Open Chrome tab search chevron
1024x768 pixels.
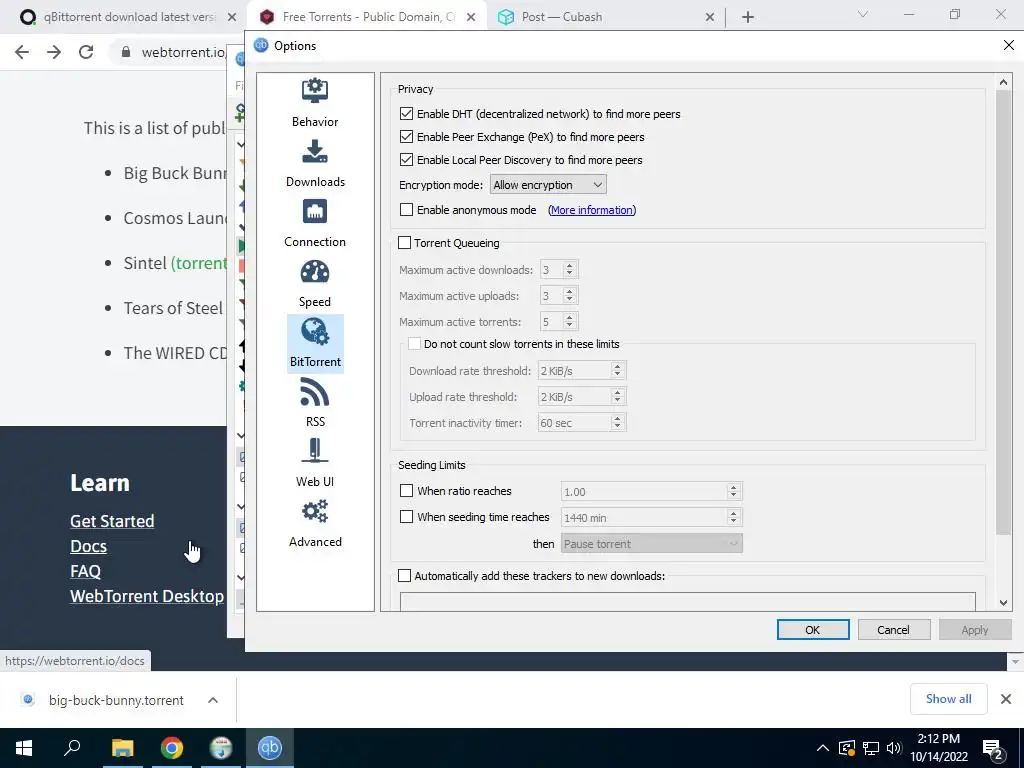(863, 14)
